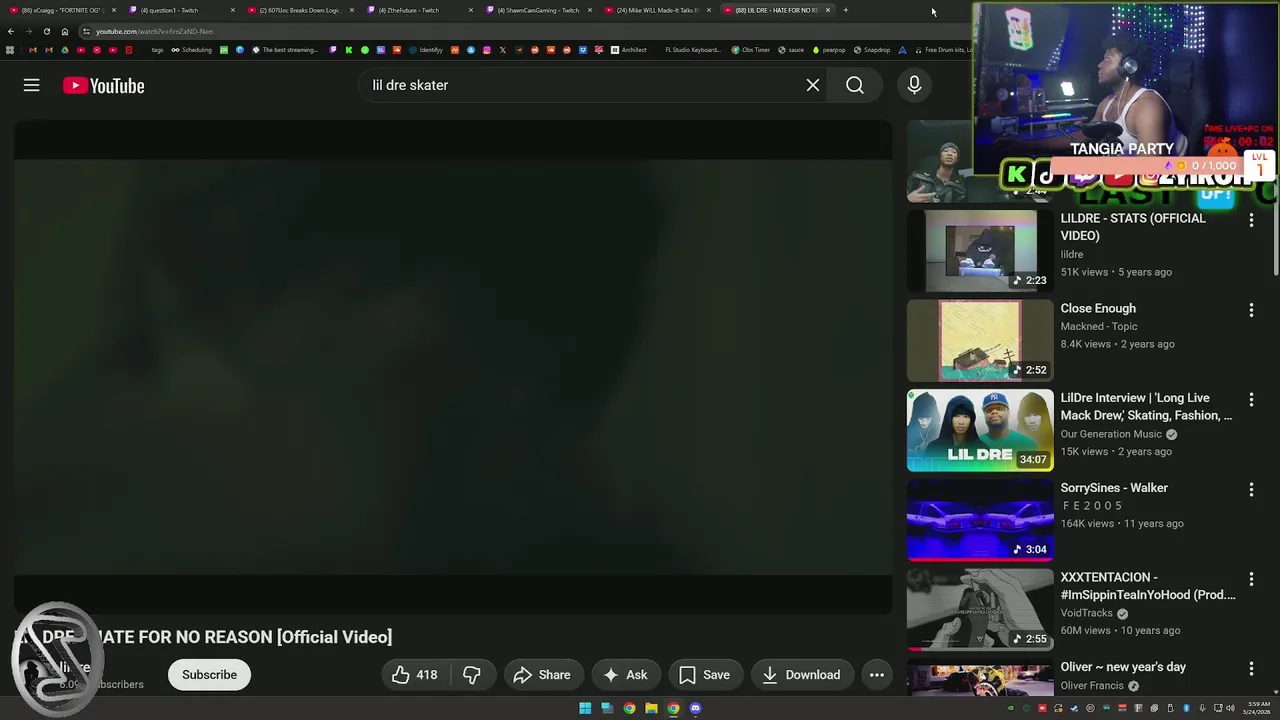Open the Google Drive bookmark icon

(65, 50)
